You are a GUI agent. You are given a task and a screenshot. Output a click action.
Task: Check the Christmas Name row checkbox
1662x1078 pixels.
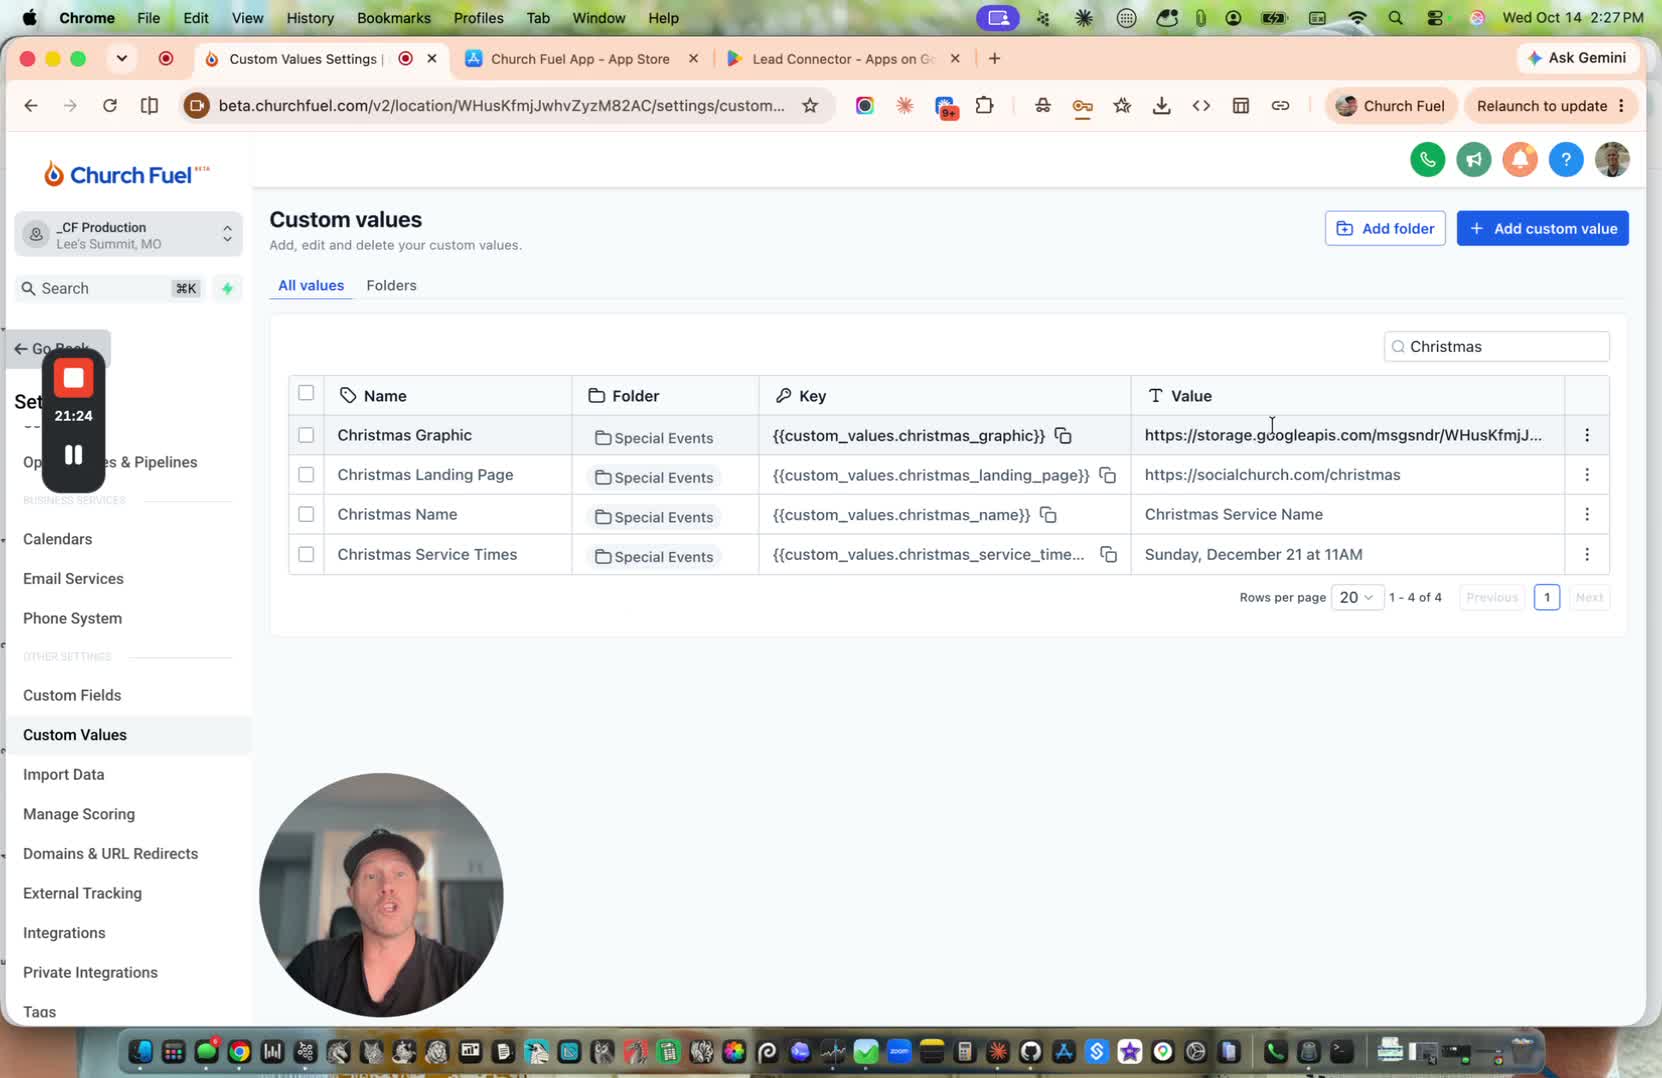pyautogui.click(x=306, y=514)
